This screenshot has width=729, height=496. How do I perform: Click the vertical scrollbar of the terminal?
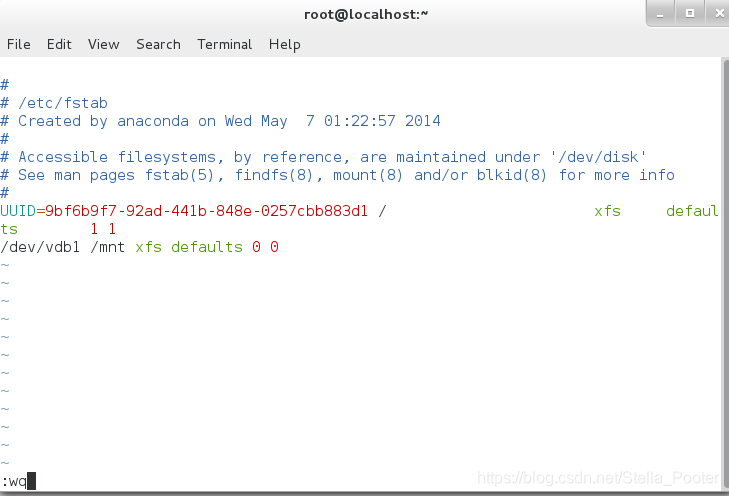click(x=725, y=274)
